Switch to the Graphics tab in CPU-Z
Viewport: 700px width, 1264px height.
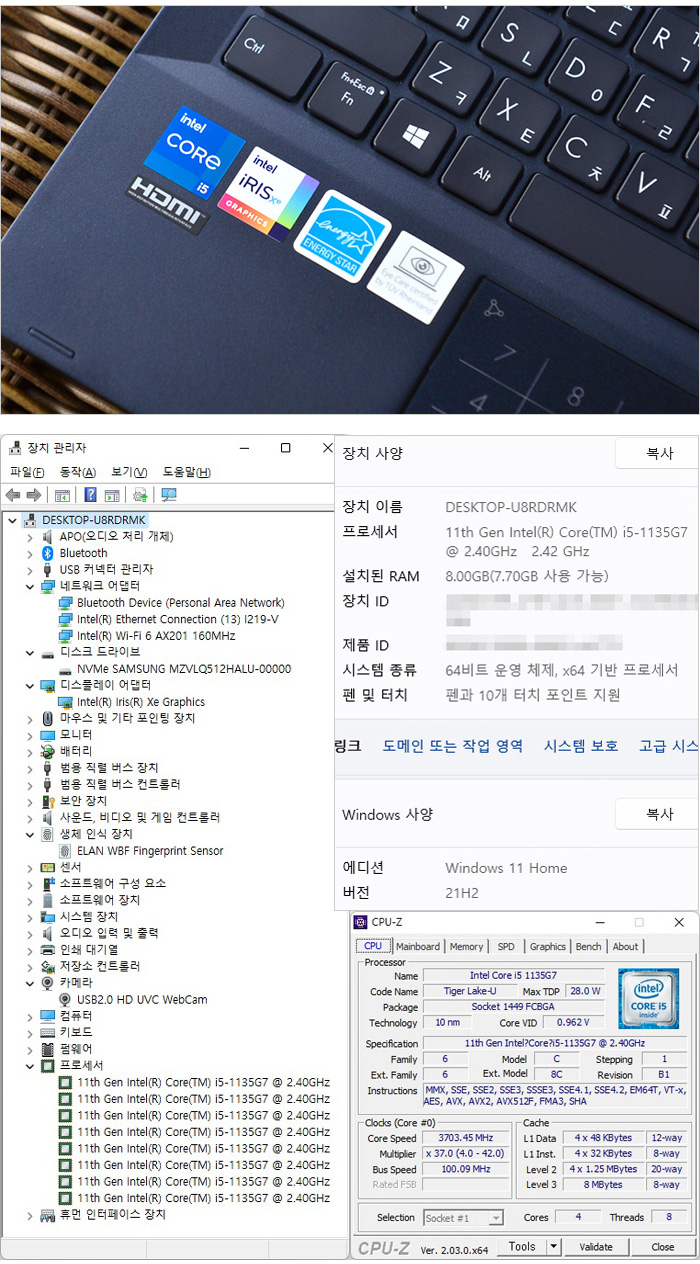click(x=547, y=946)
